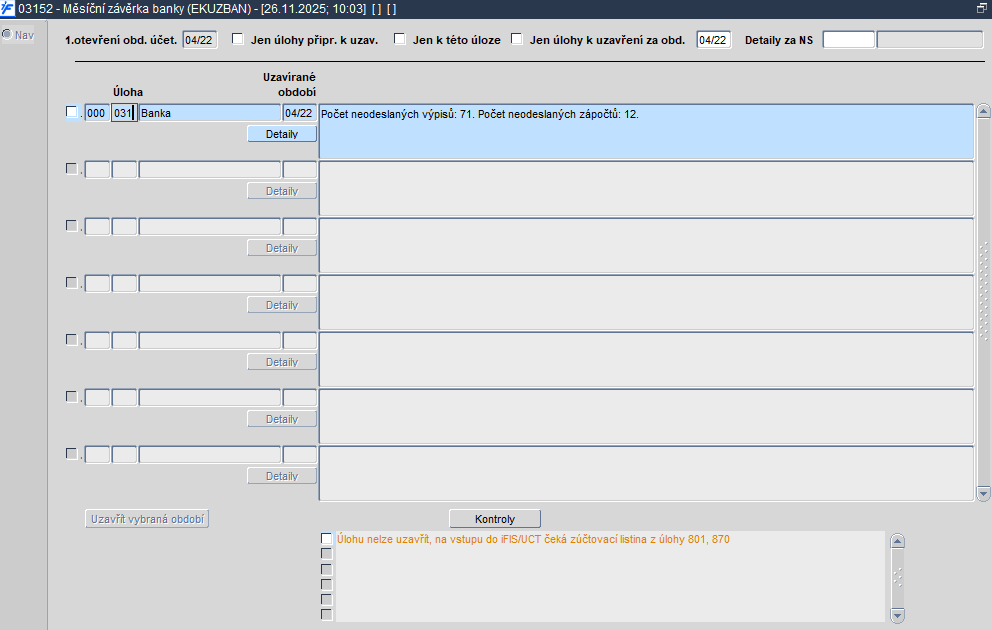Select the Nav radio button
Screen dimensions: 992x630
tap(7, 34)
